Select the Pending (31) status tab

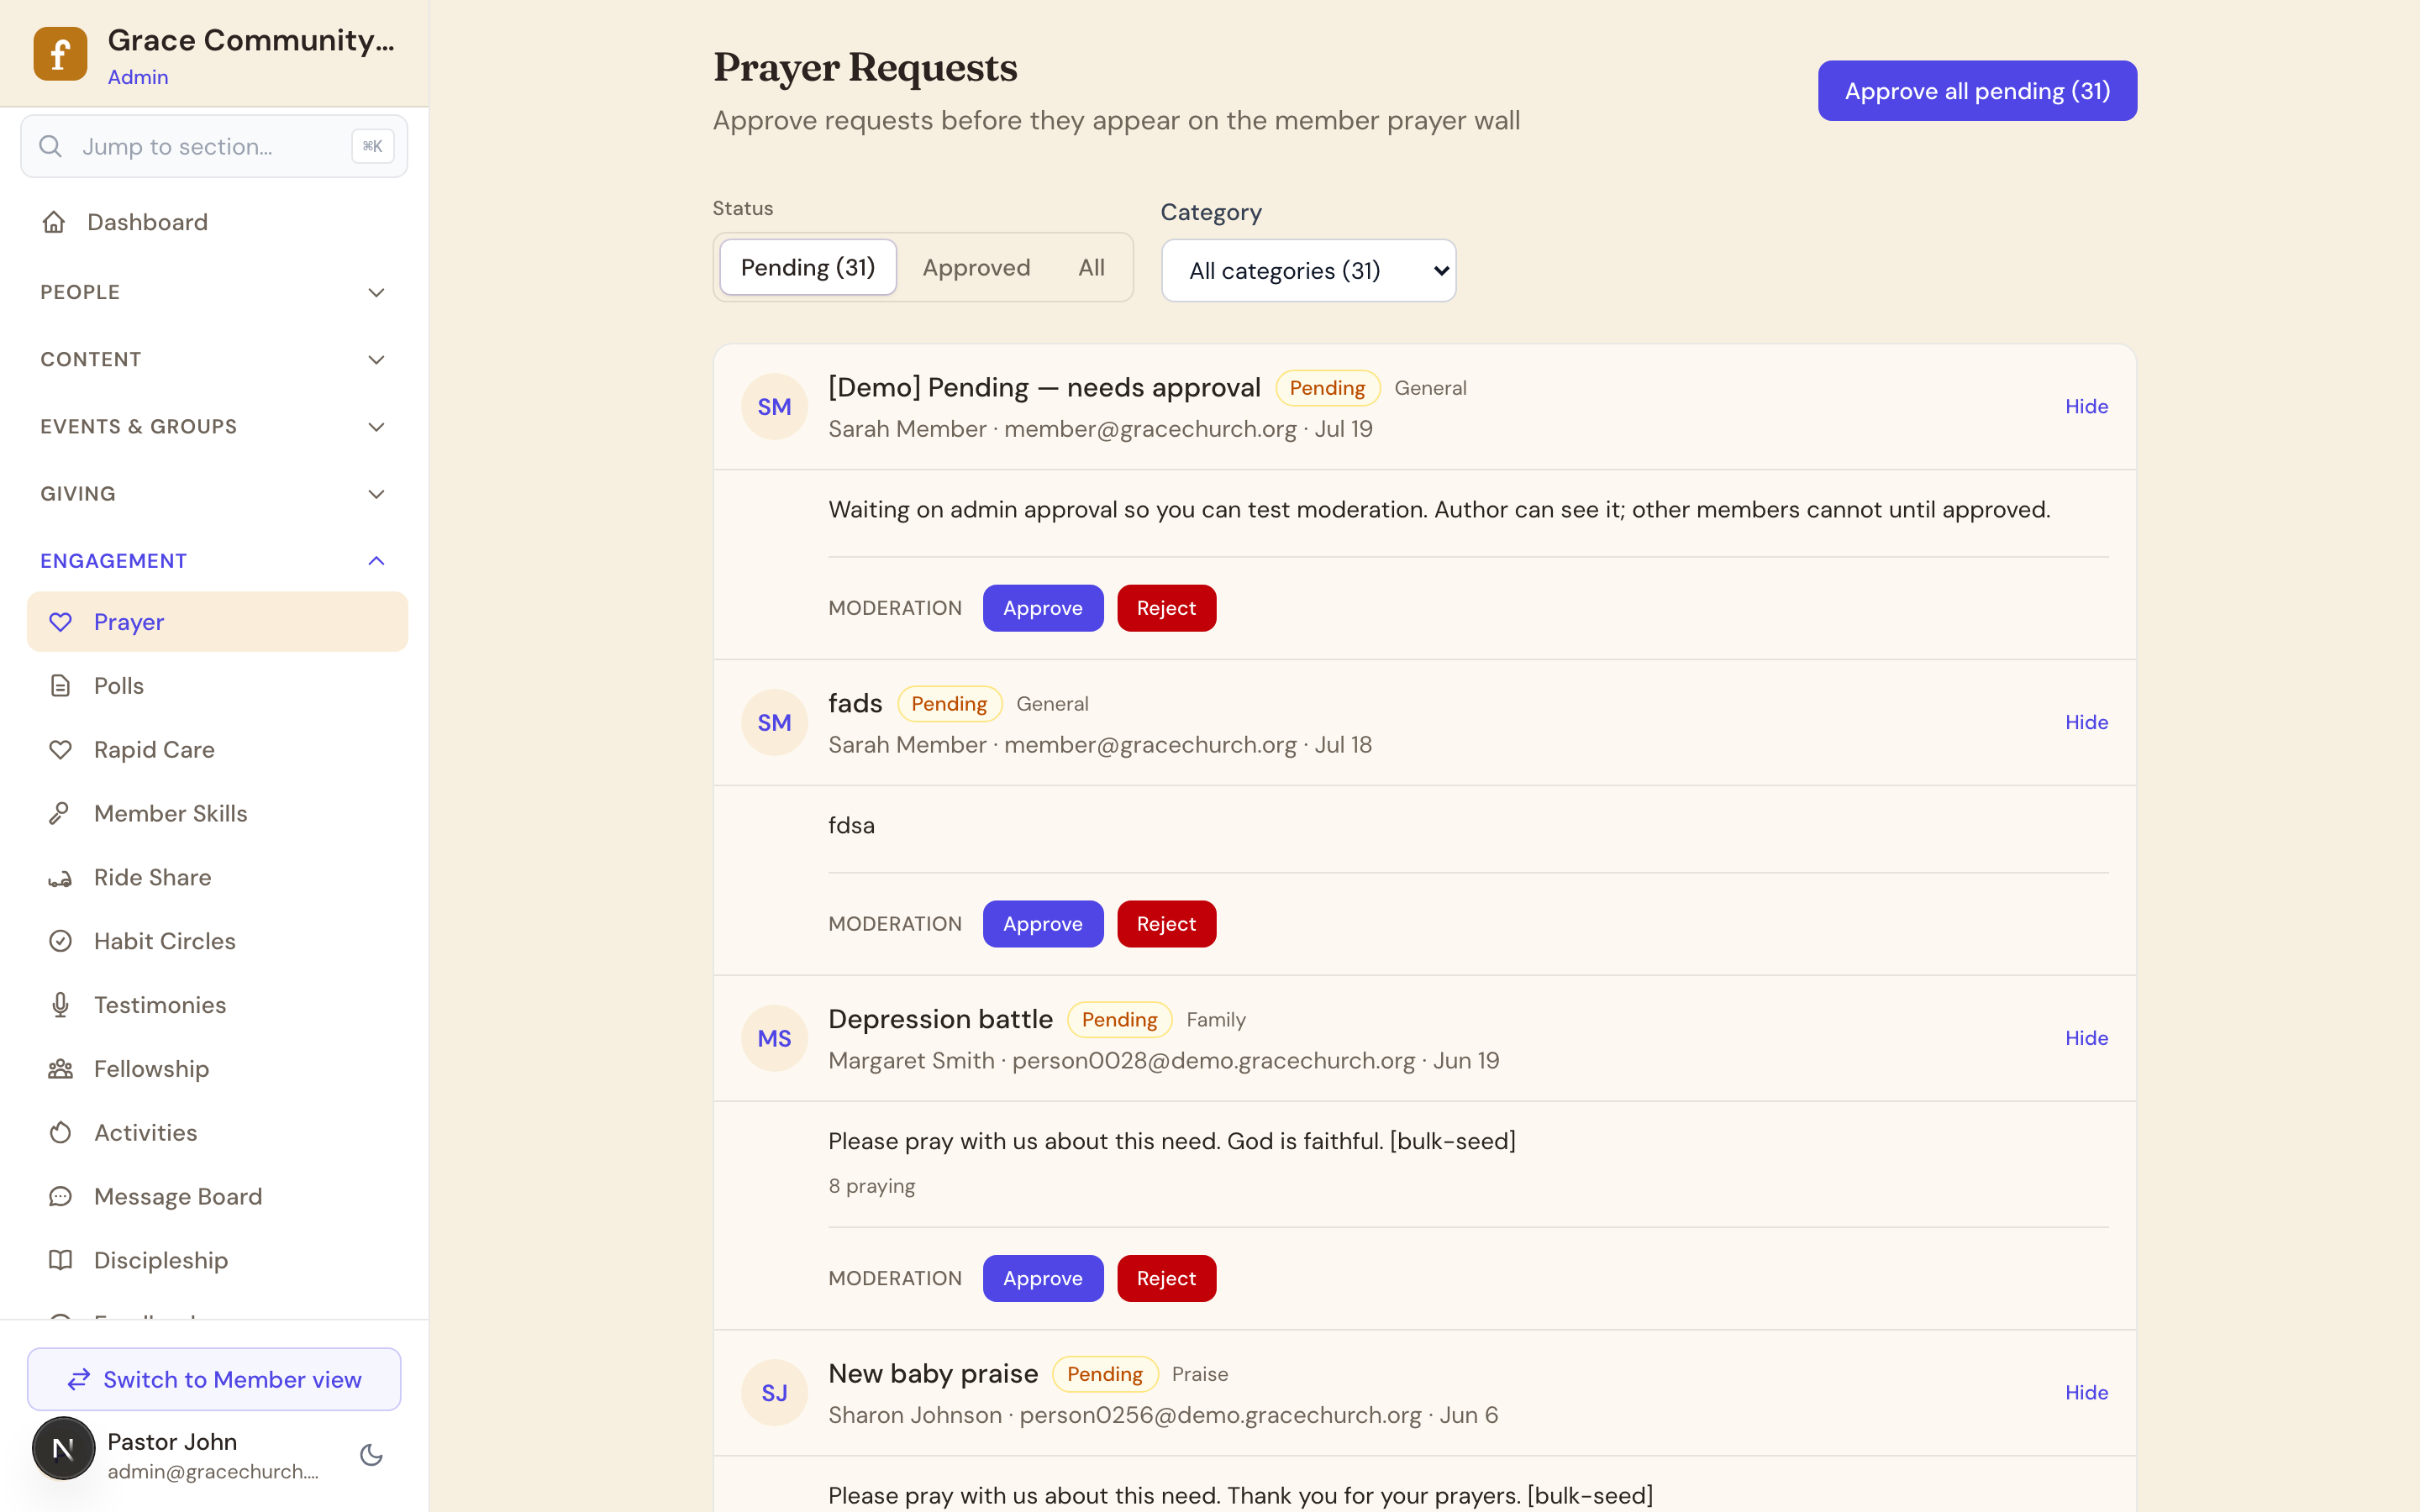[808, 268]
